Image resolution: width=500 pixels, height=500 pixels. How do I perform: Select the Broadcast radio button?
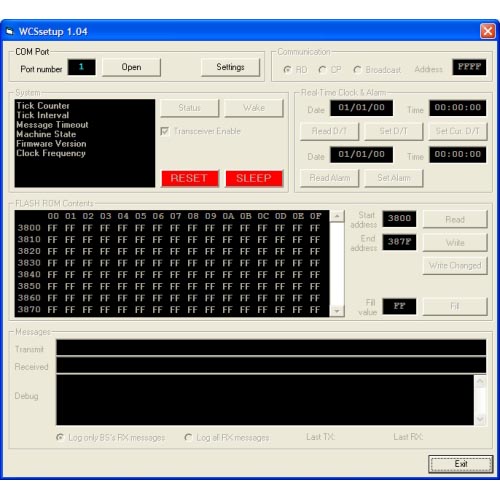[x=357, y=70]
